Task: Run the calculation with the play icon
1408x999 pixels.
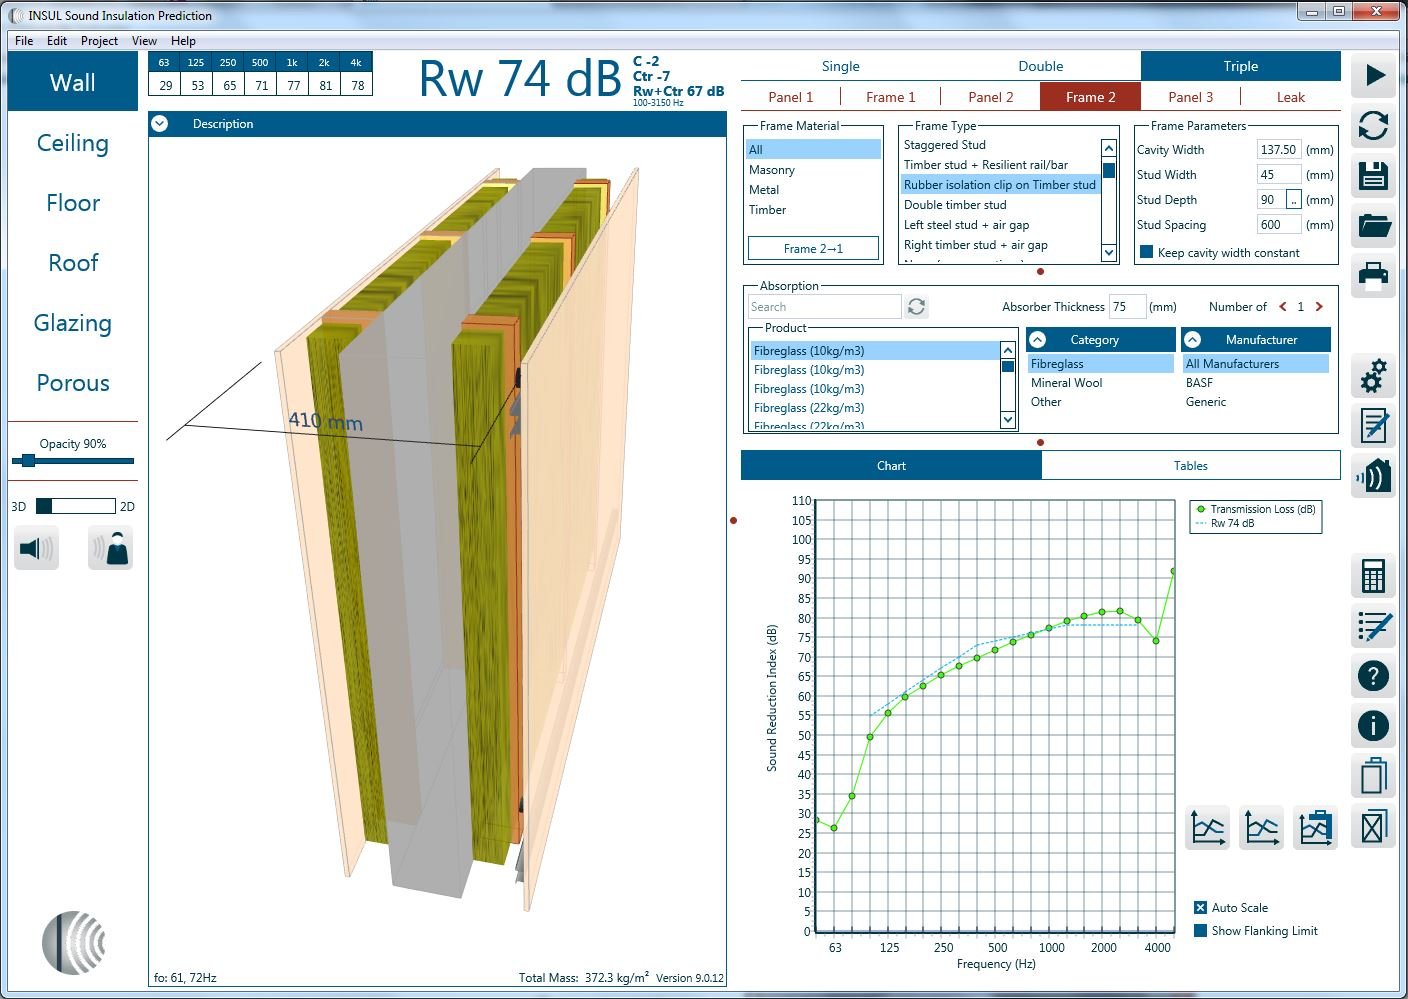Action: pos(1374,75)
